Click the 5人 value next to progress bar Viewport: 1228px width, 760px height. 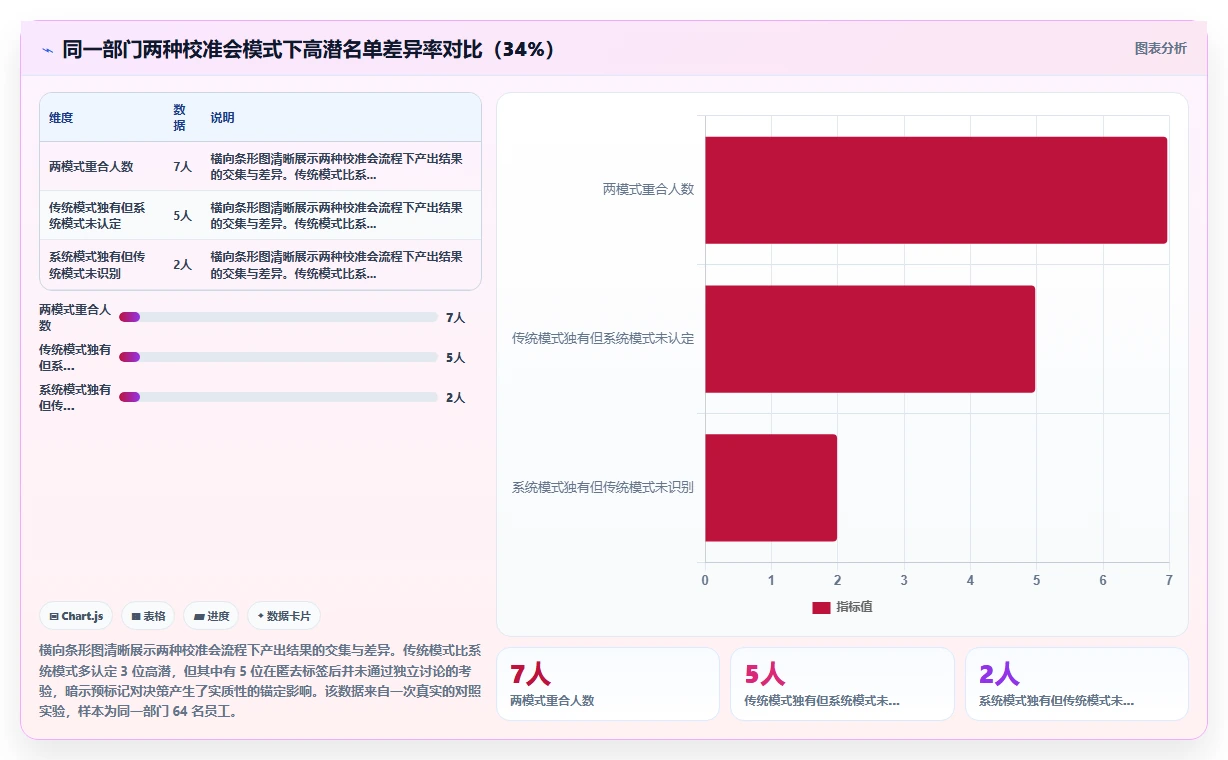(x=455, y=357)
